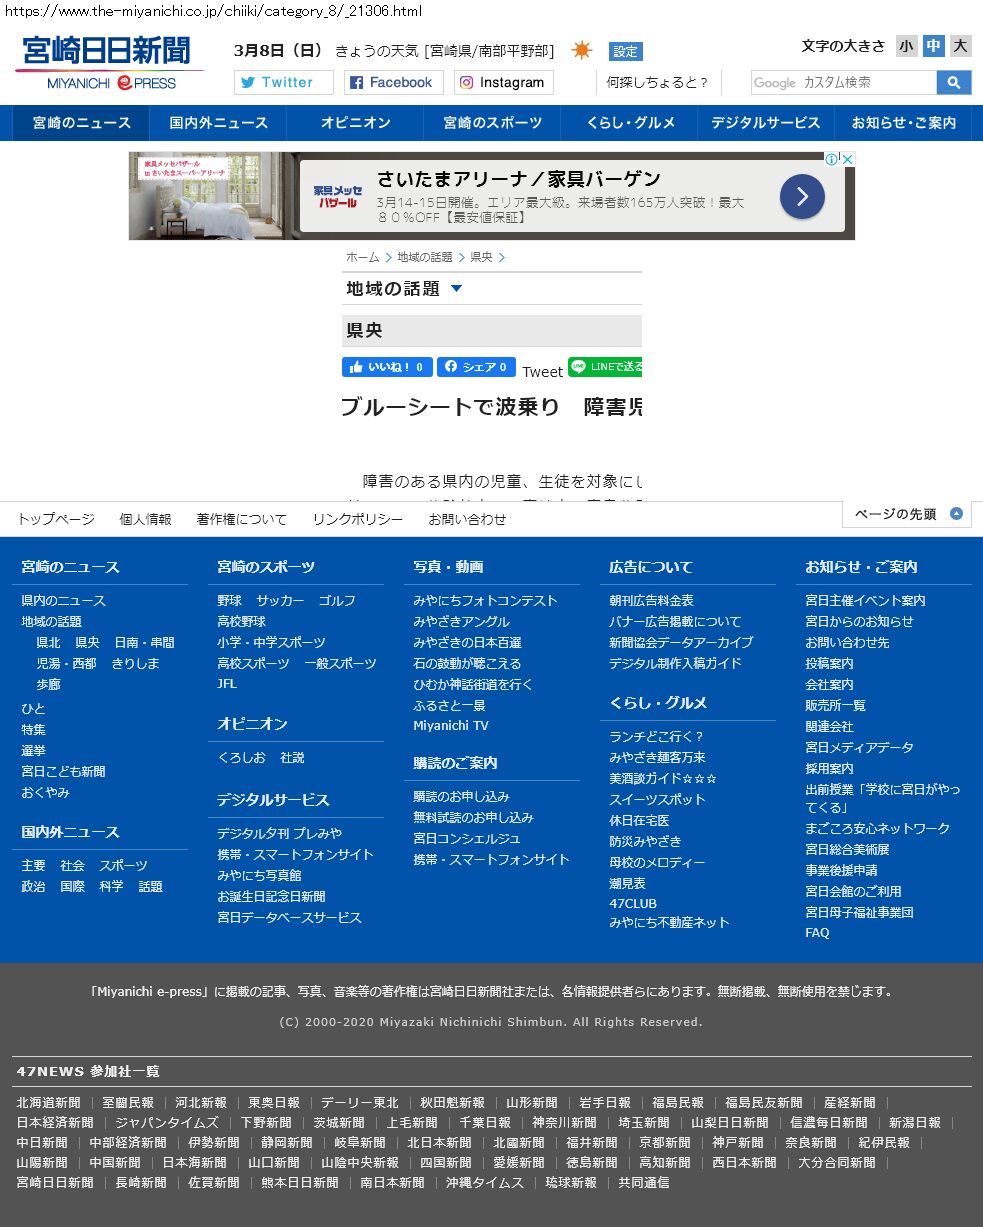Open くらし・グルメ nav tab

tap(629, 123)
